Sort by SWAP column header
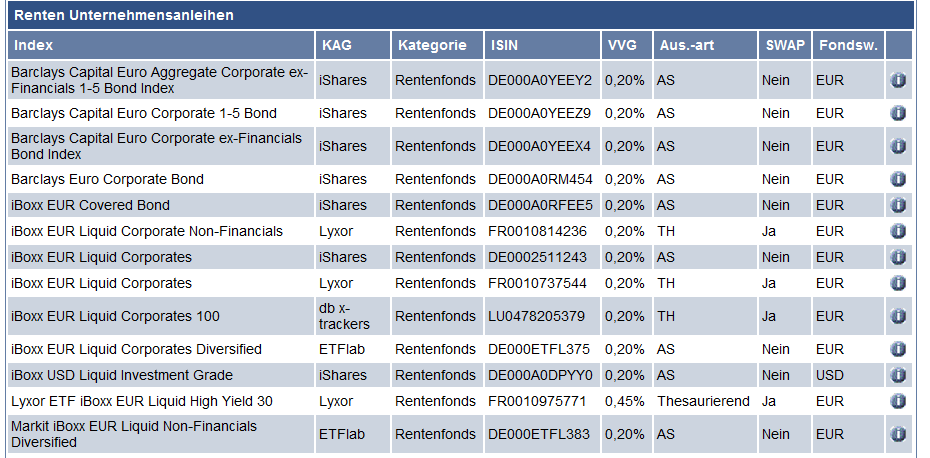 tap(784, 45)
